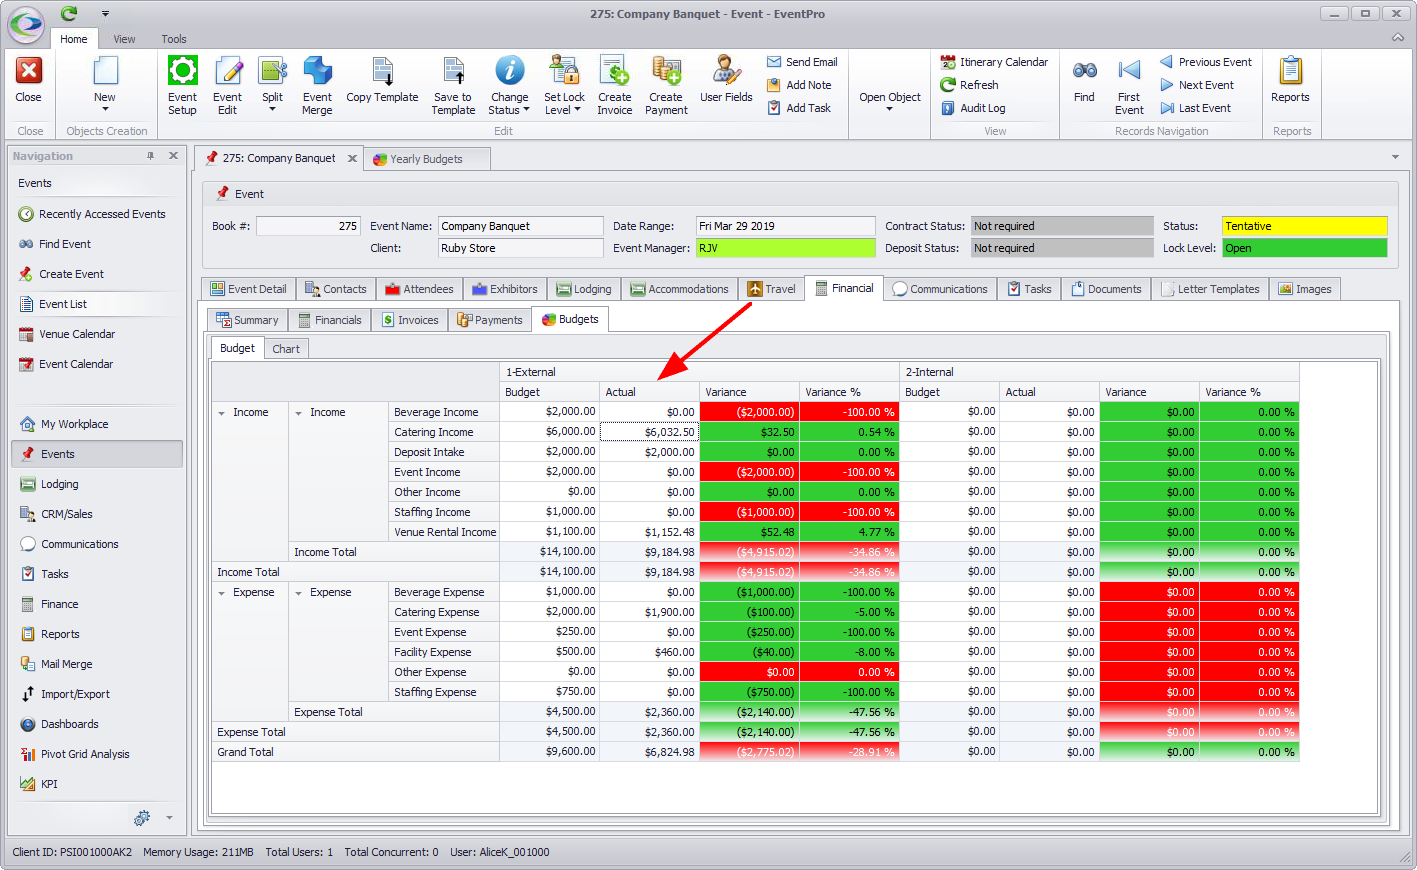Click the yellow Tentative status field

tap(1304, 226)
